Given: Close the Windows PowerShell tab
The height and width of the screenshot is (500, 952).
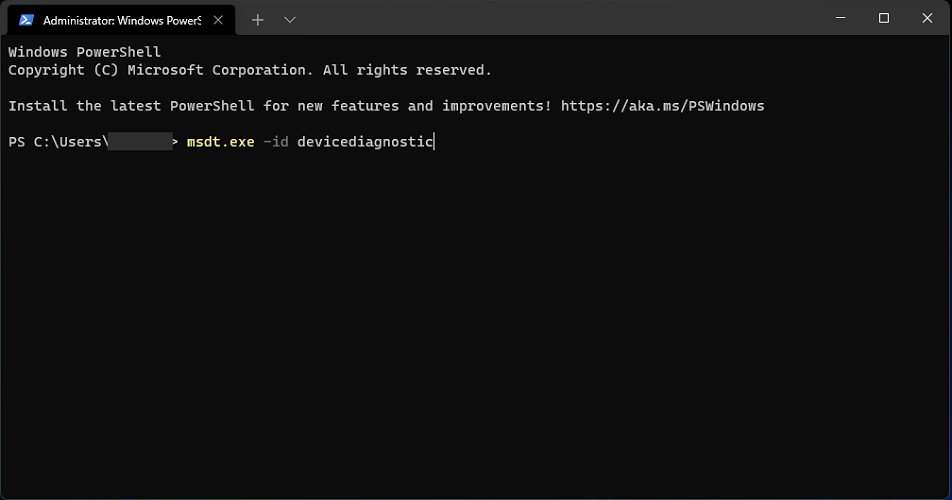Looking at the screenshot, I should click(218, 20).
